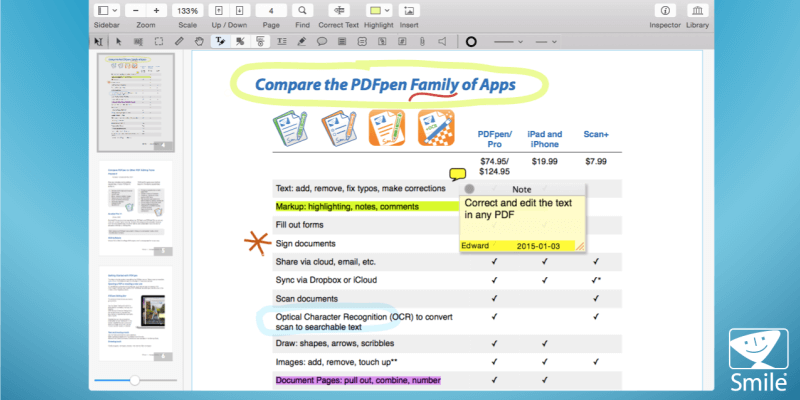Zoom in with the plus button
This screenshot has width=800, height=400.
(x=156, y=10)
